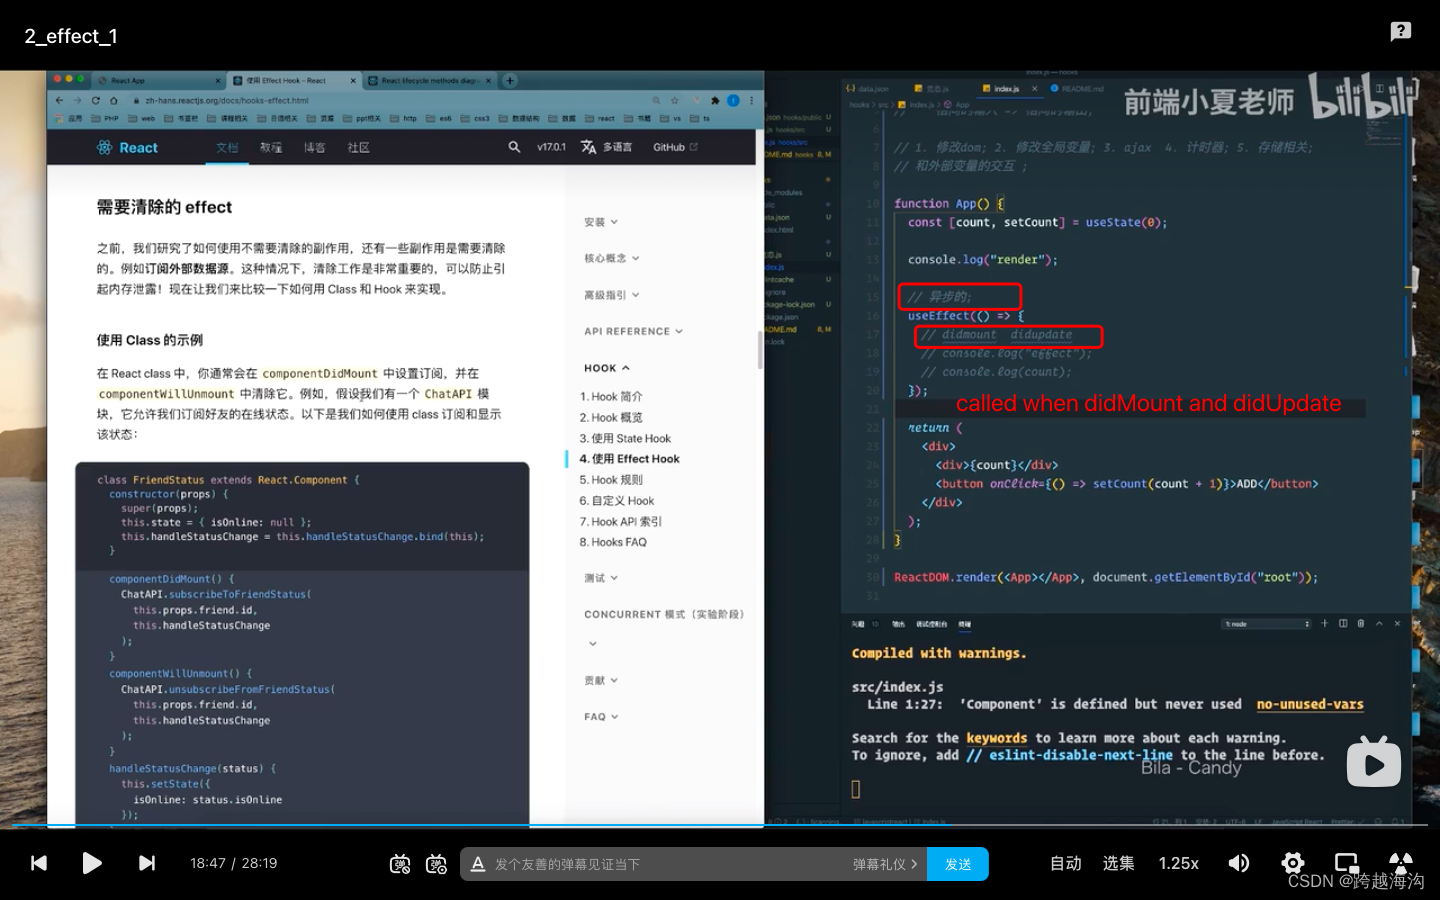Open 8. Hooks FAQ link

(613, 542)
